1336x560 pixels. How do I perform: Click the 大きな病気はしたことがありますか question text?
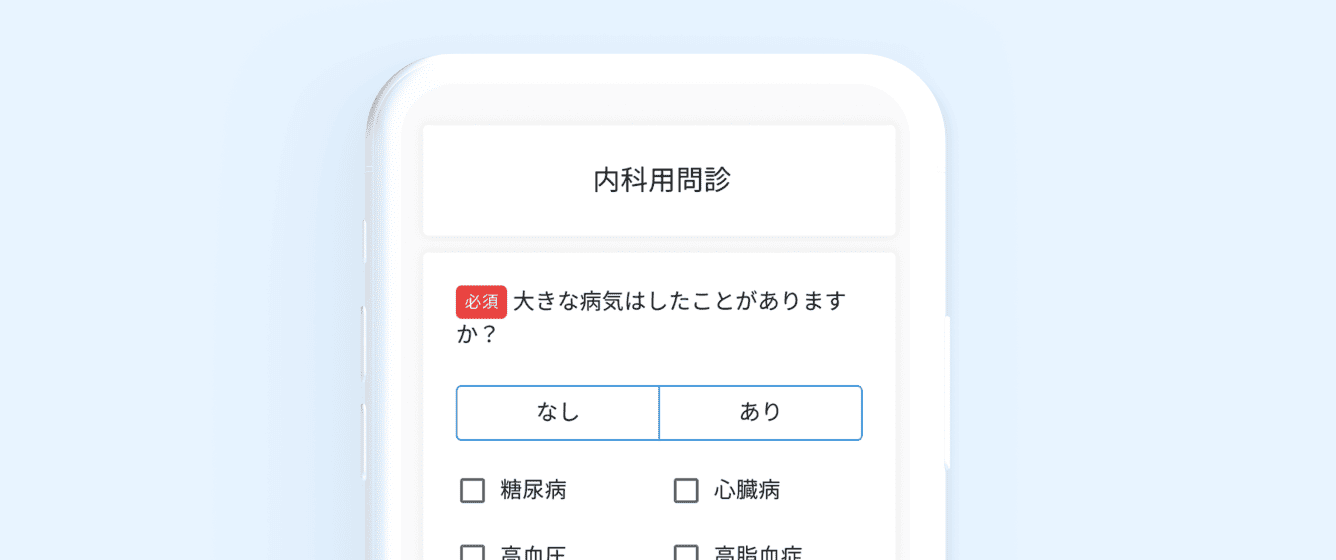(680, 302)
